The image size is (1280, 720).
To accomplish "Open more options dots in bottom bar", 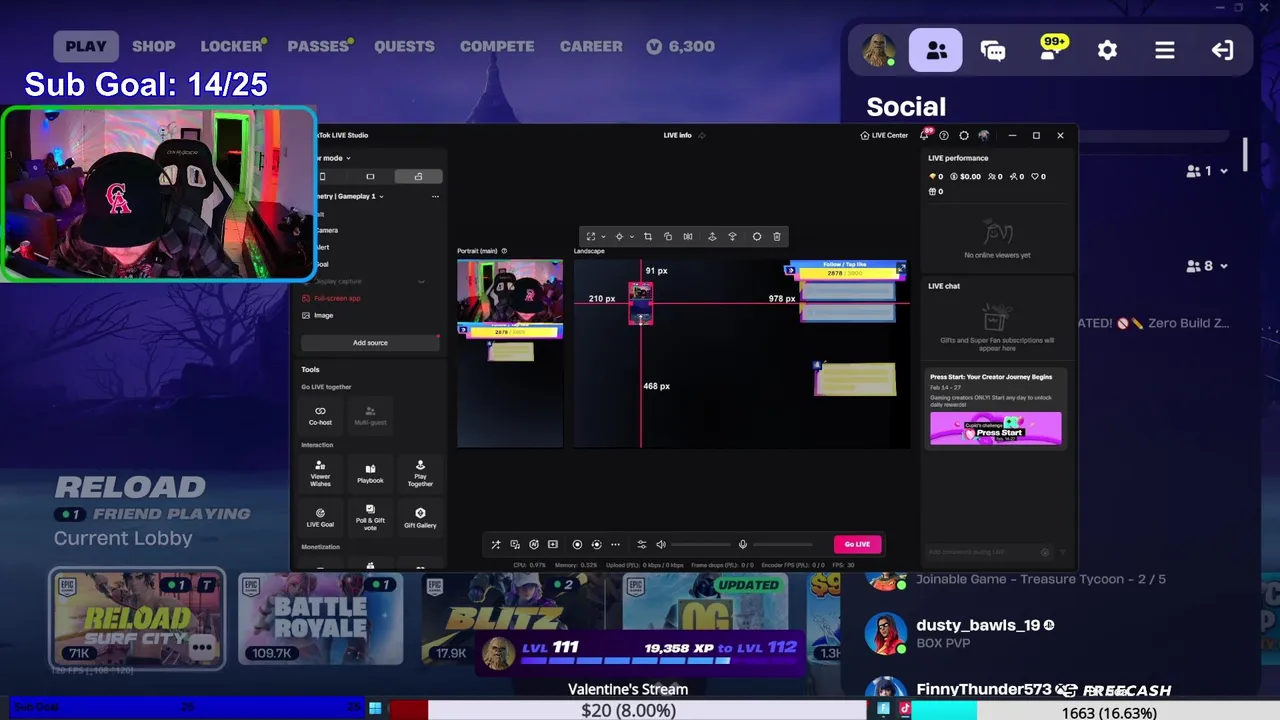I will pyautogui.click(x=615, y=544).
